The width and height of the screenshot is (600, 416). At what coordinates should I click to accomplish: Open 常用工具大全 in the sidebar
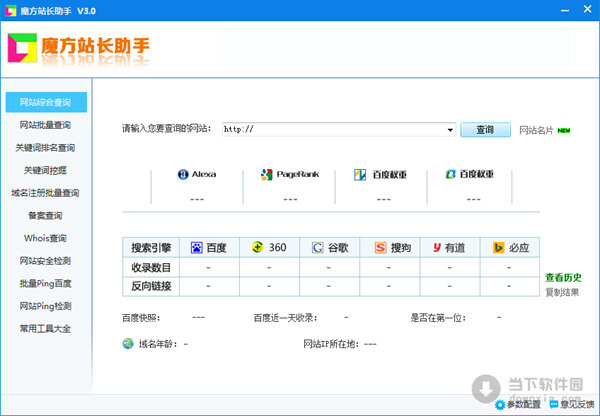click(45, 328)
